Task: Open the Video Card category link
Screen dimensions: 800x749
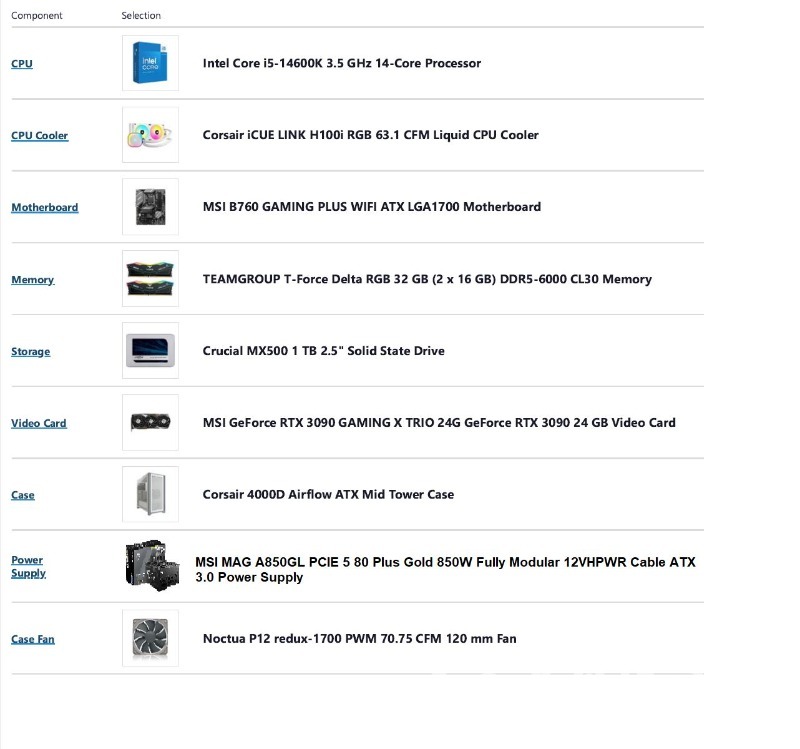Action: [39, 424]
